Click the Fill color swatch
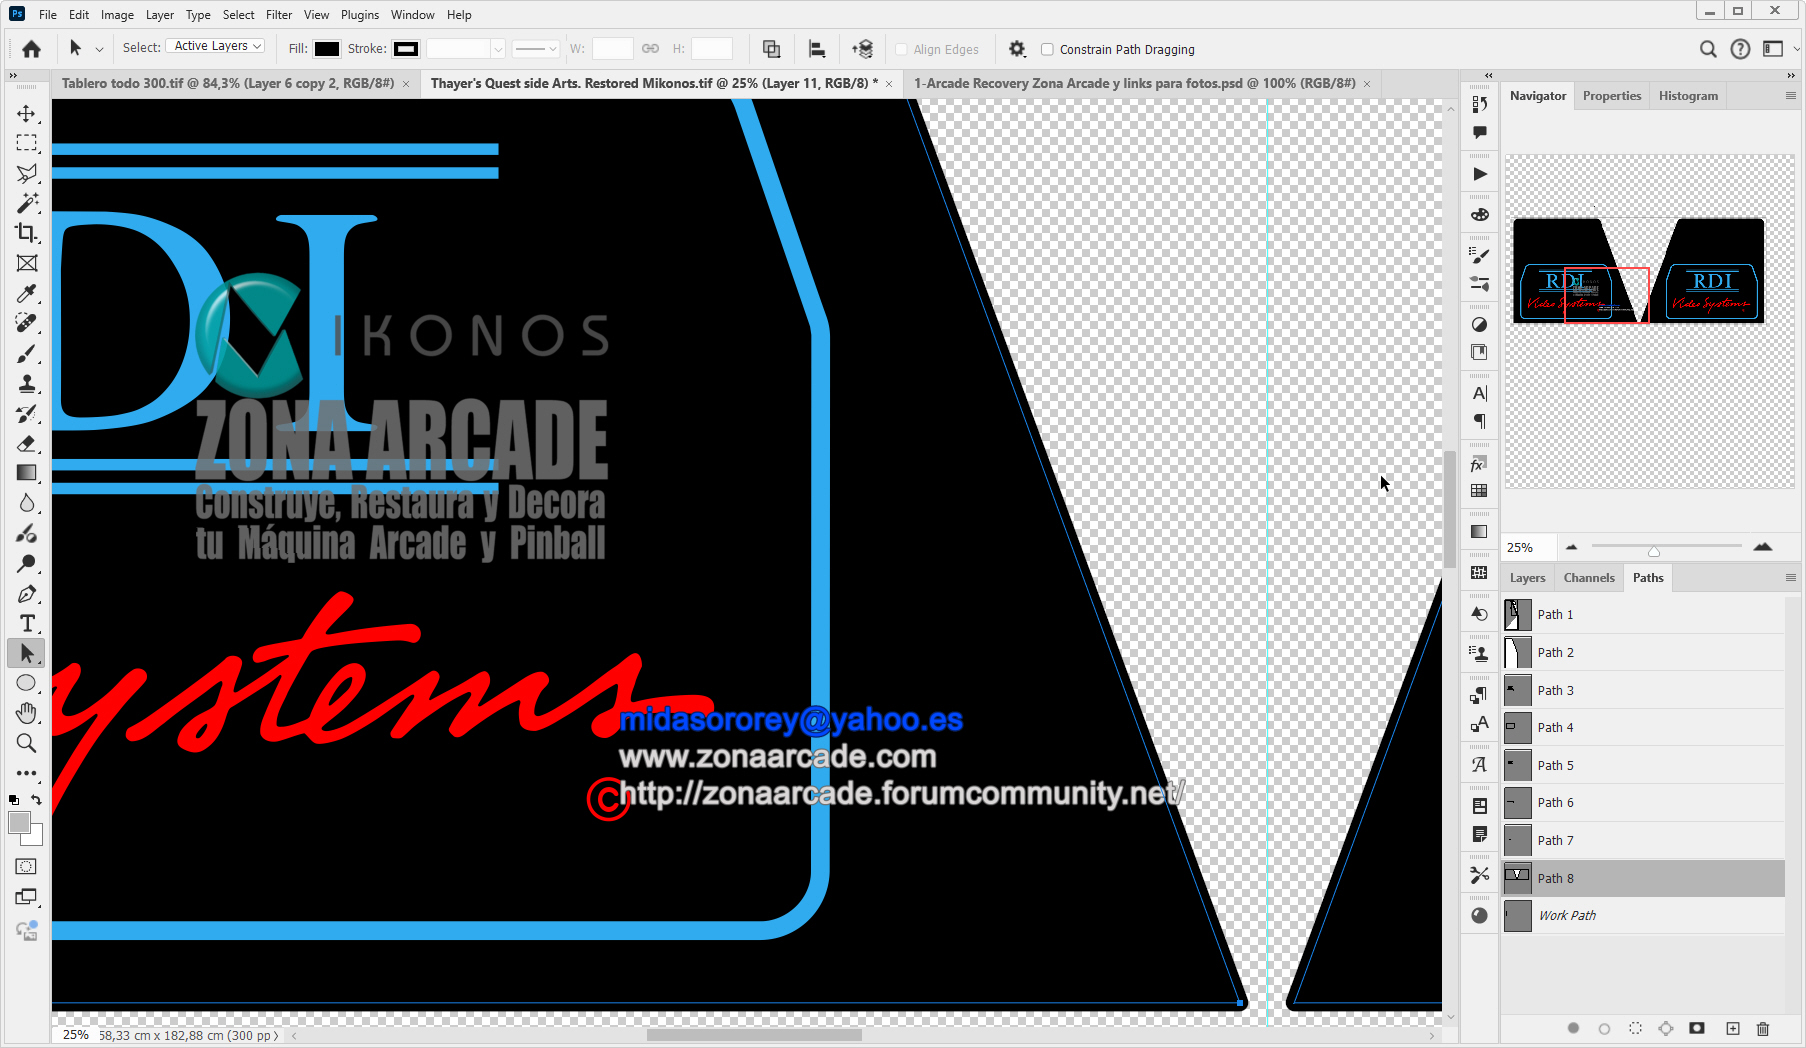This screenshot has height=1048, width=1806. point(327,49)
